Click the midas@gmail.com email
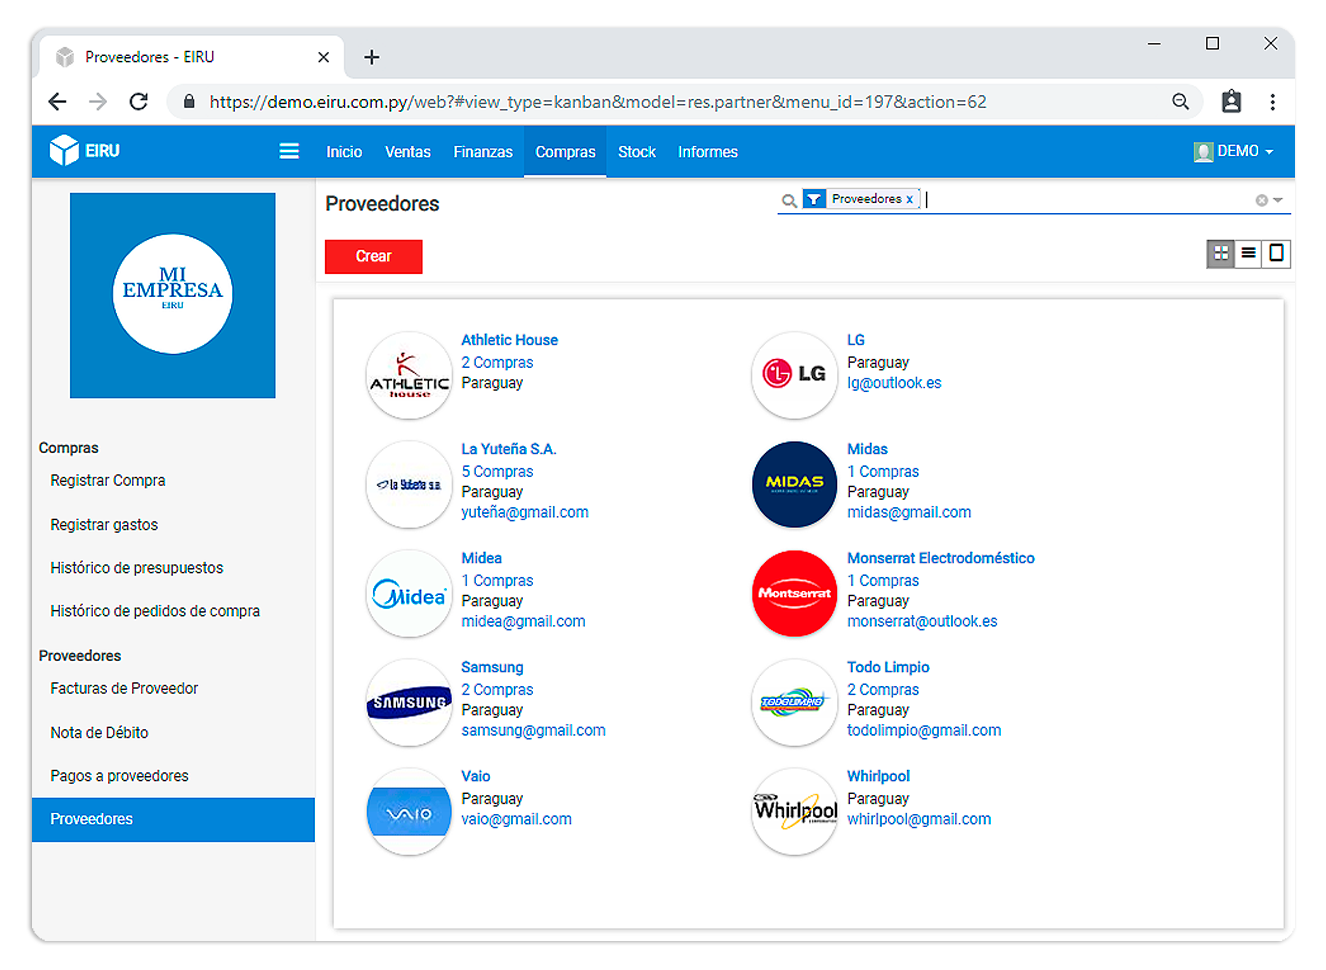This screenshot has height=970, width=1326. pos(909,512)
